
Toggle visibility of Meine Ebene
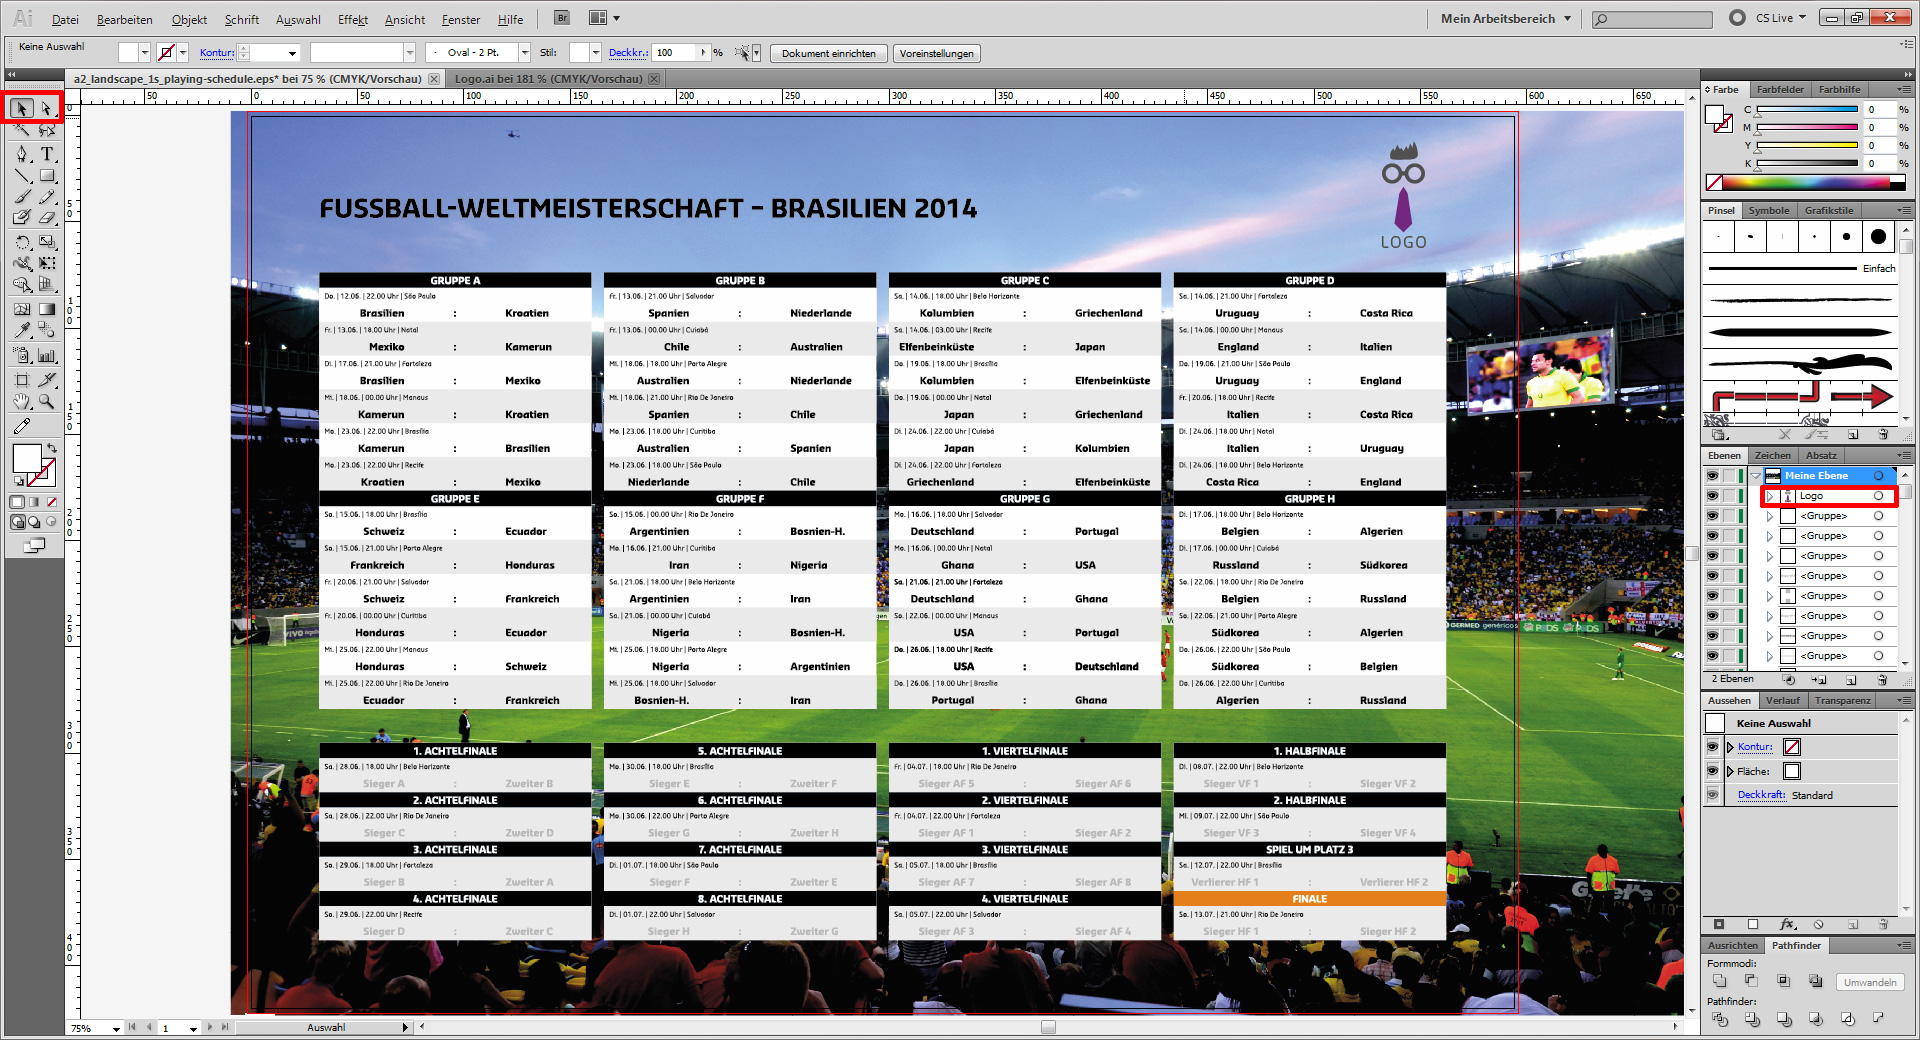(1713, 475)
